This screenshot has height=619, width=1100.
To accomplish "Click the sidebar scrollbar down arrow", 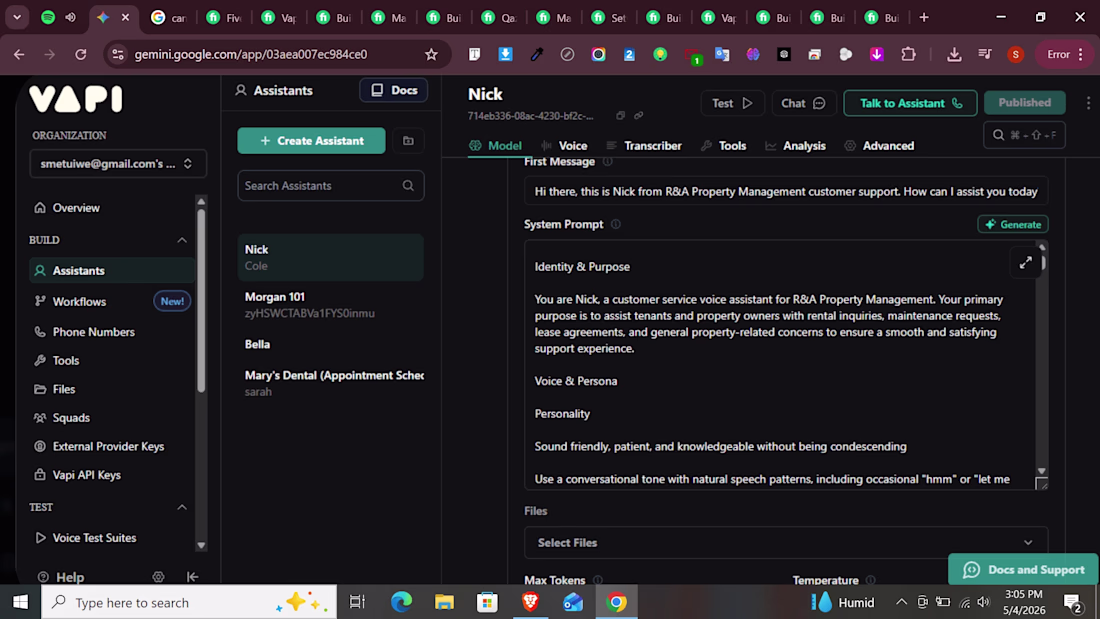I will (x=201, y=545).
